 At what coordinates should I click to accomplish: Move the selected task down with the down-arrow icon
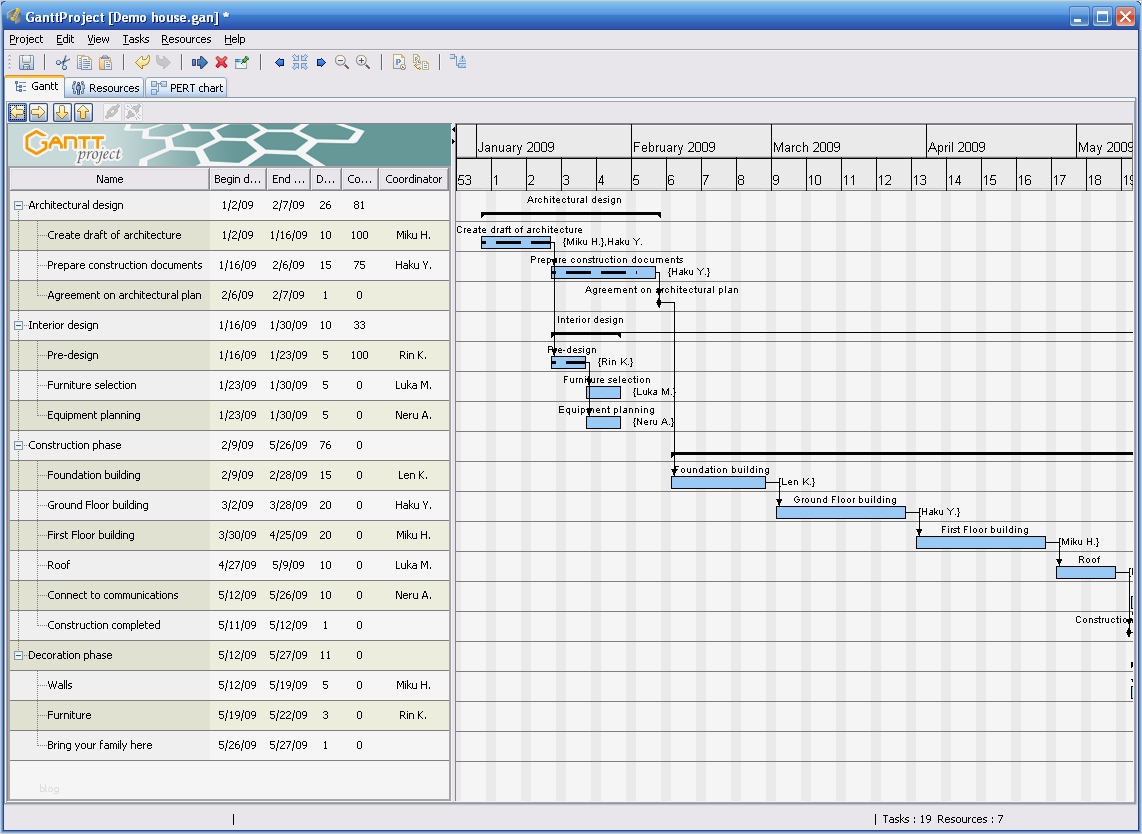click(60, 112)
